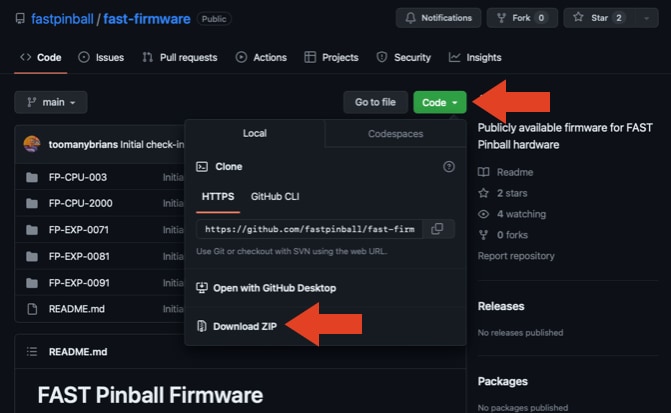Select the Local tab in the popup

tap(255, 134)
